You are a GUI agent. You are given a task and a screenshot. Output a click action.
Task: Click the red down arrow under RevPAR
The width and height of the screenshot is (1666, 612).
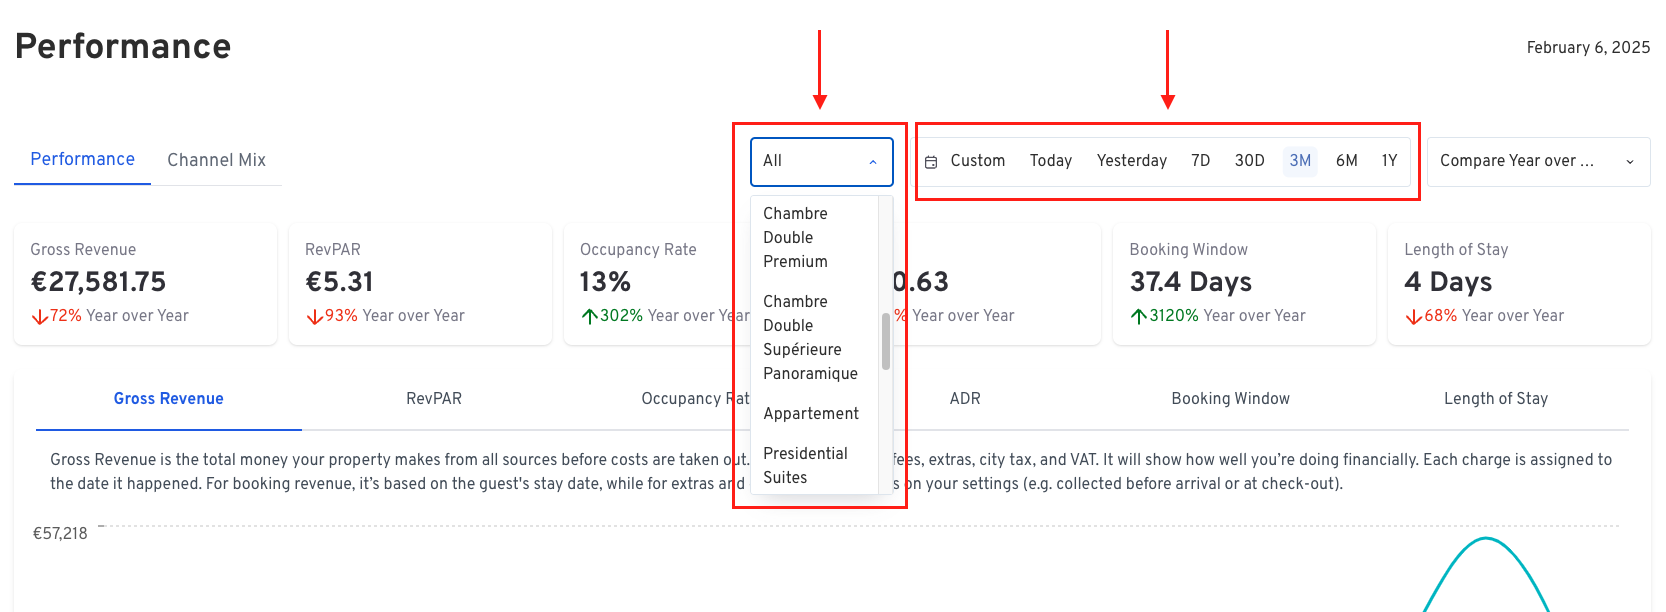pos(314,317)
